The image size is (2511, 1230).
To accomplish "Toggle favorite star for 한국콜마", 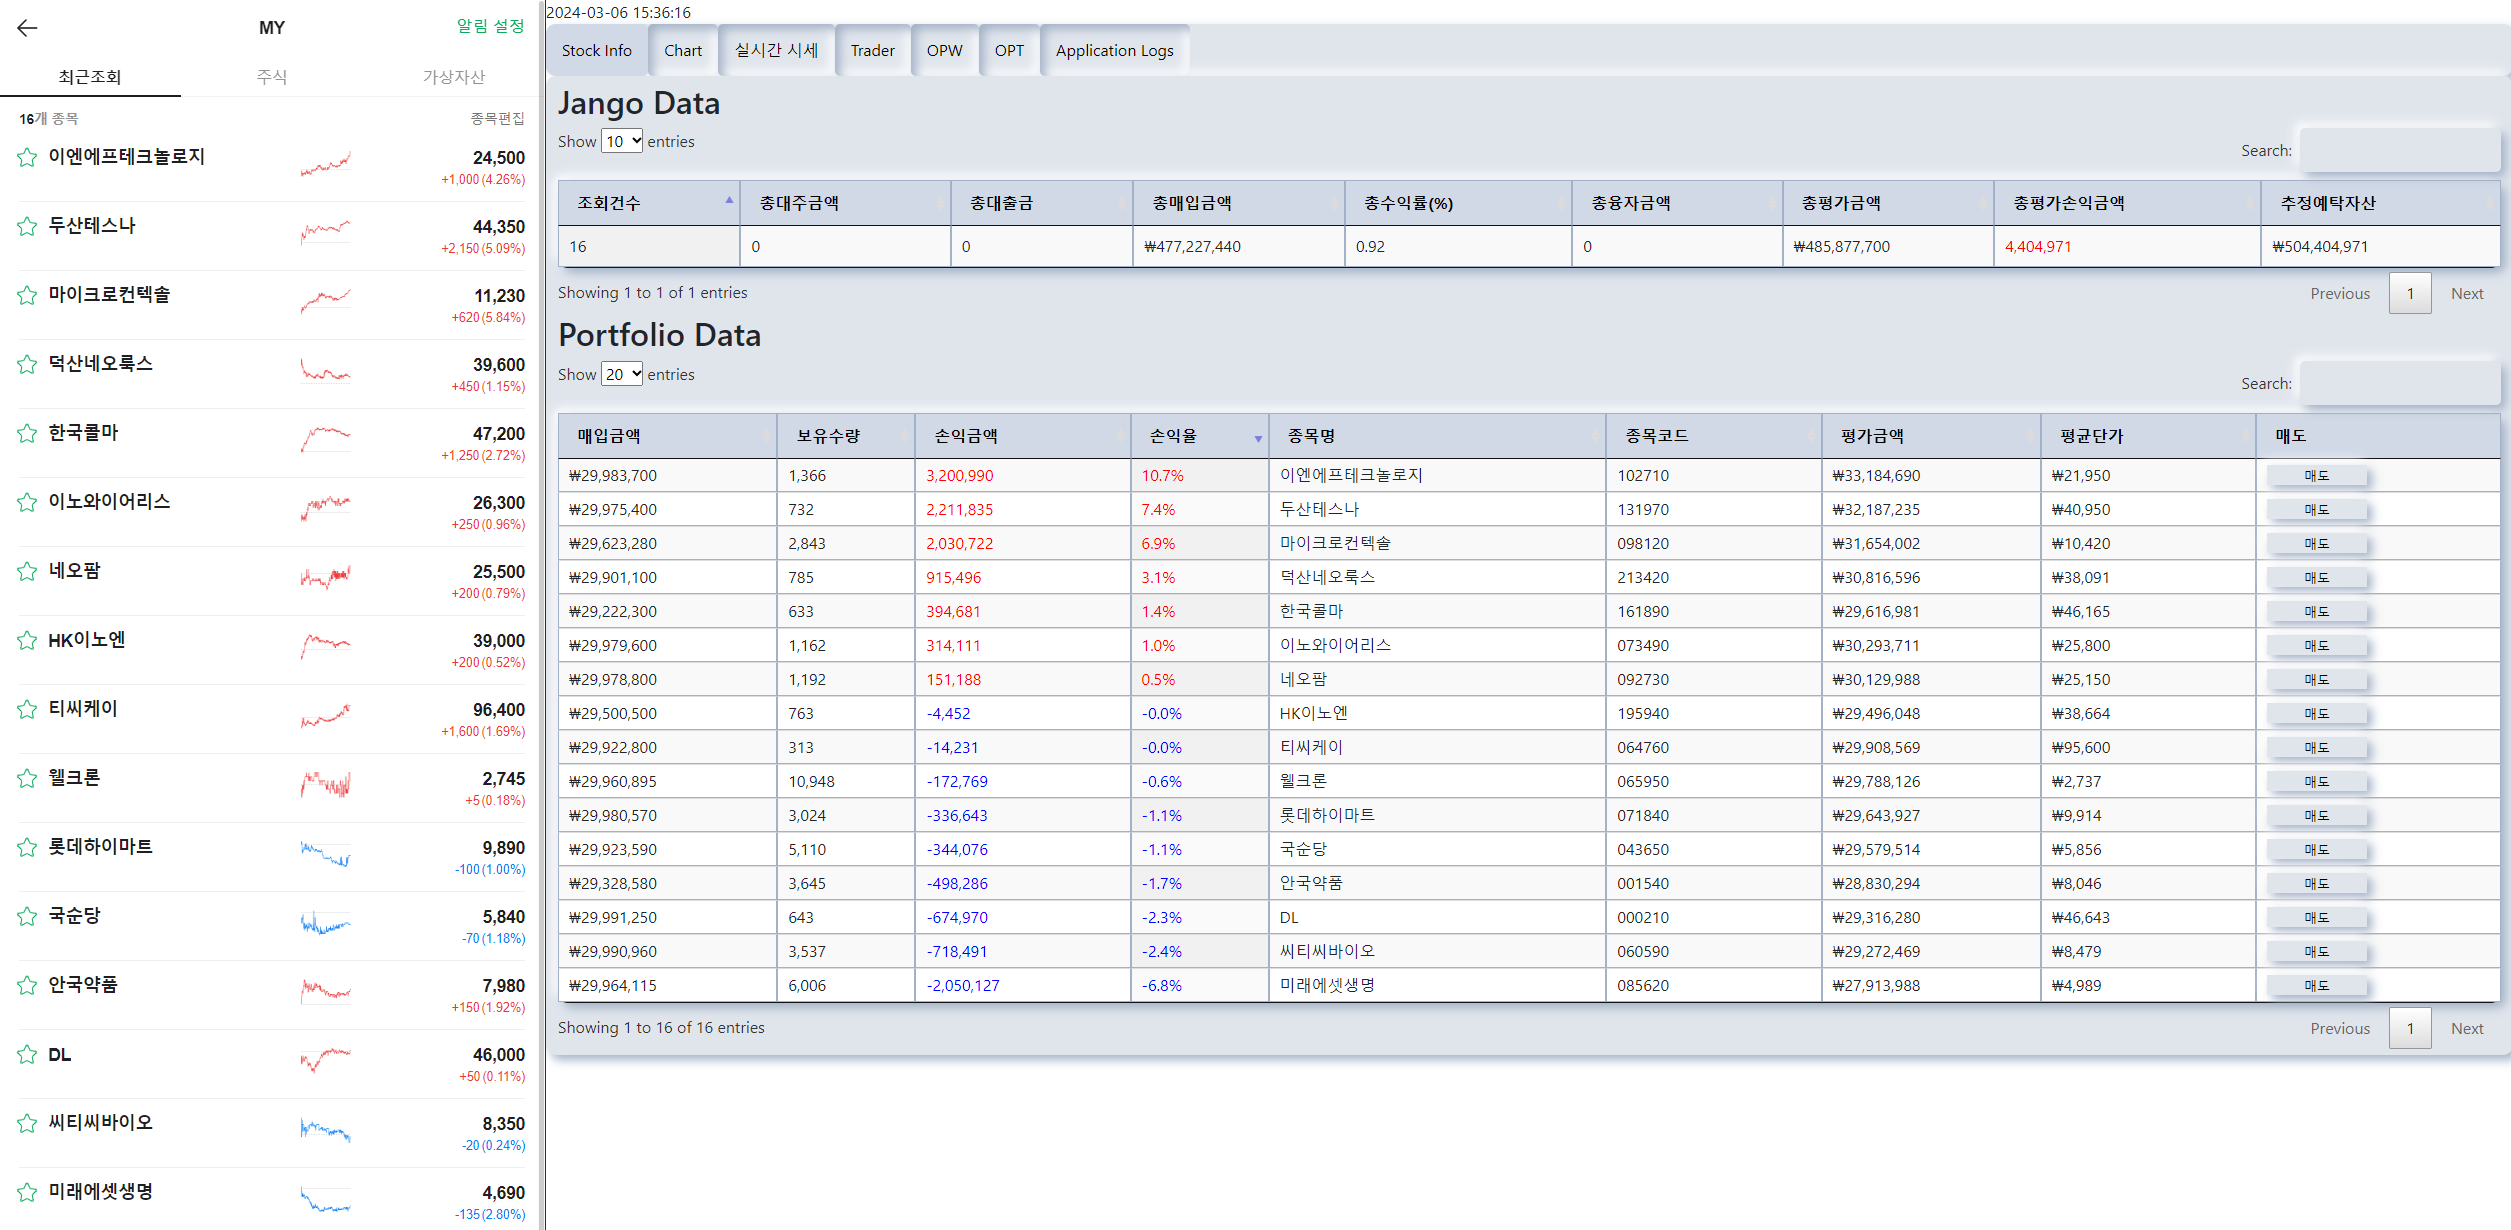I will tap(27, 433).
